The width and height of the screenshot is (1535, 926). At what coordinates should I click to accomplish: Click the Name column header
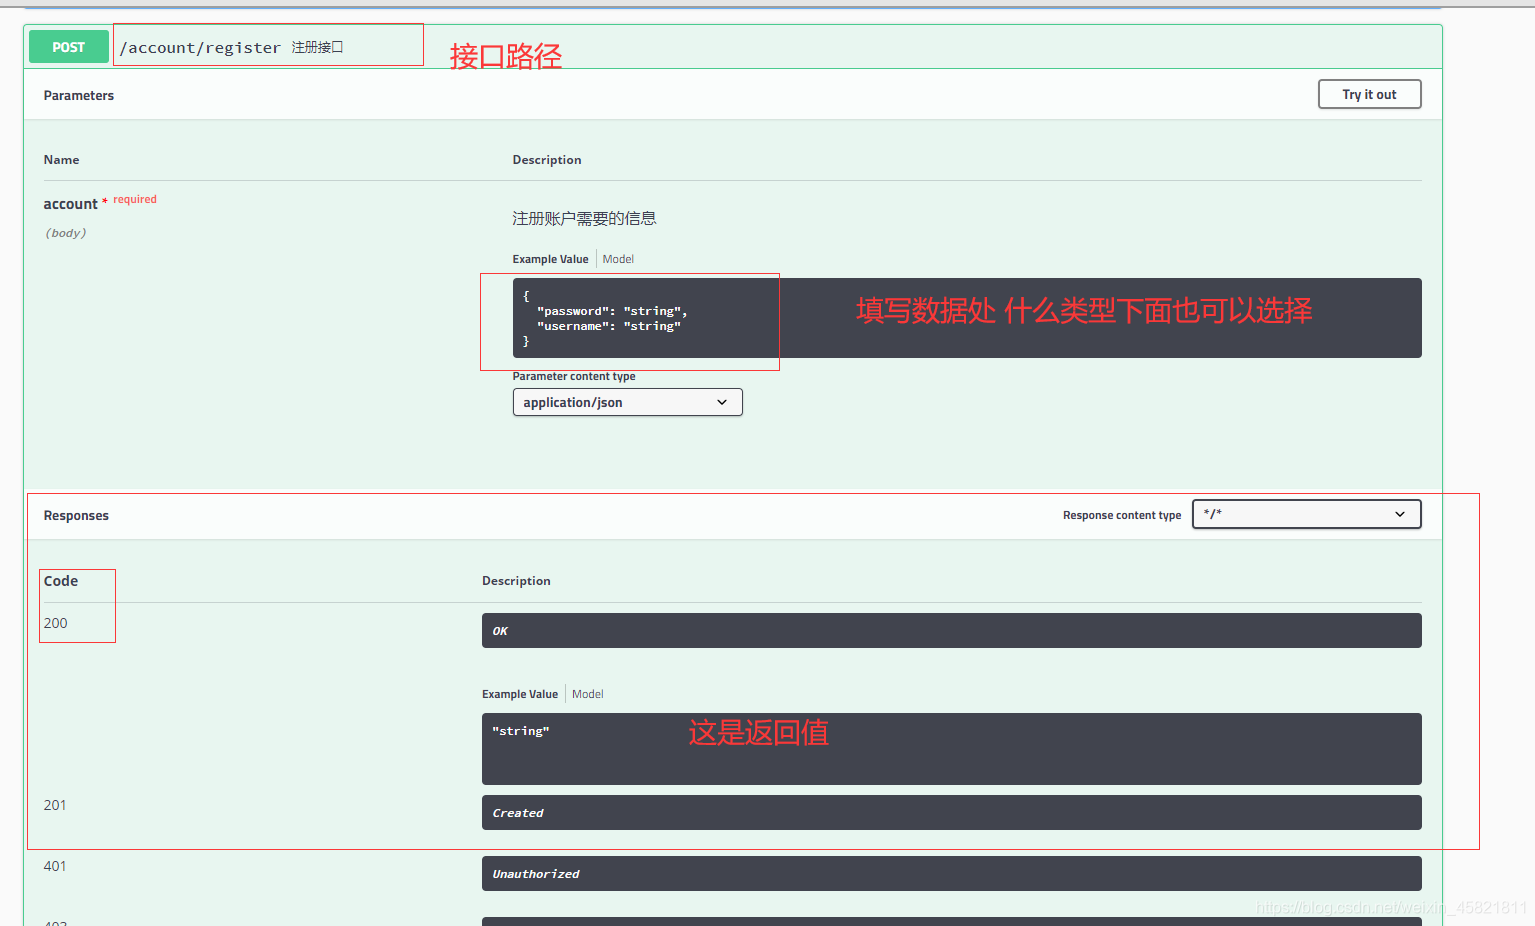61,160
